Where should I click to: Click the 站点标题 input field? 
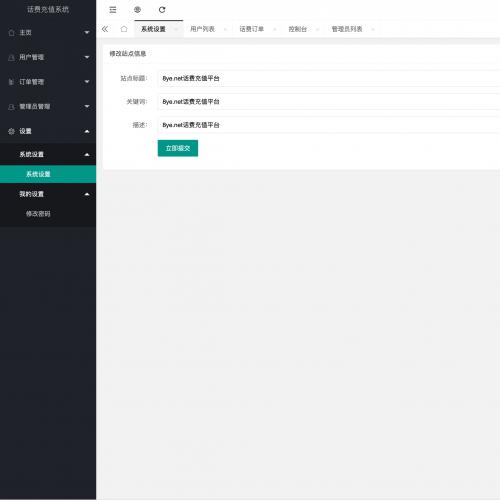(x=329, y=78)
